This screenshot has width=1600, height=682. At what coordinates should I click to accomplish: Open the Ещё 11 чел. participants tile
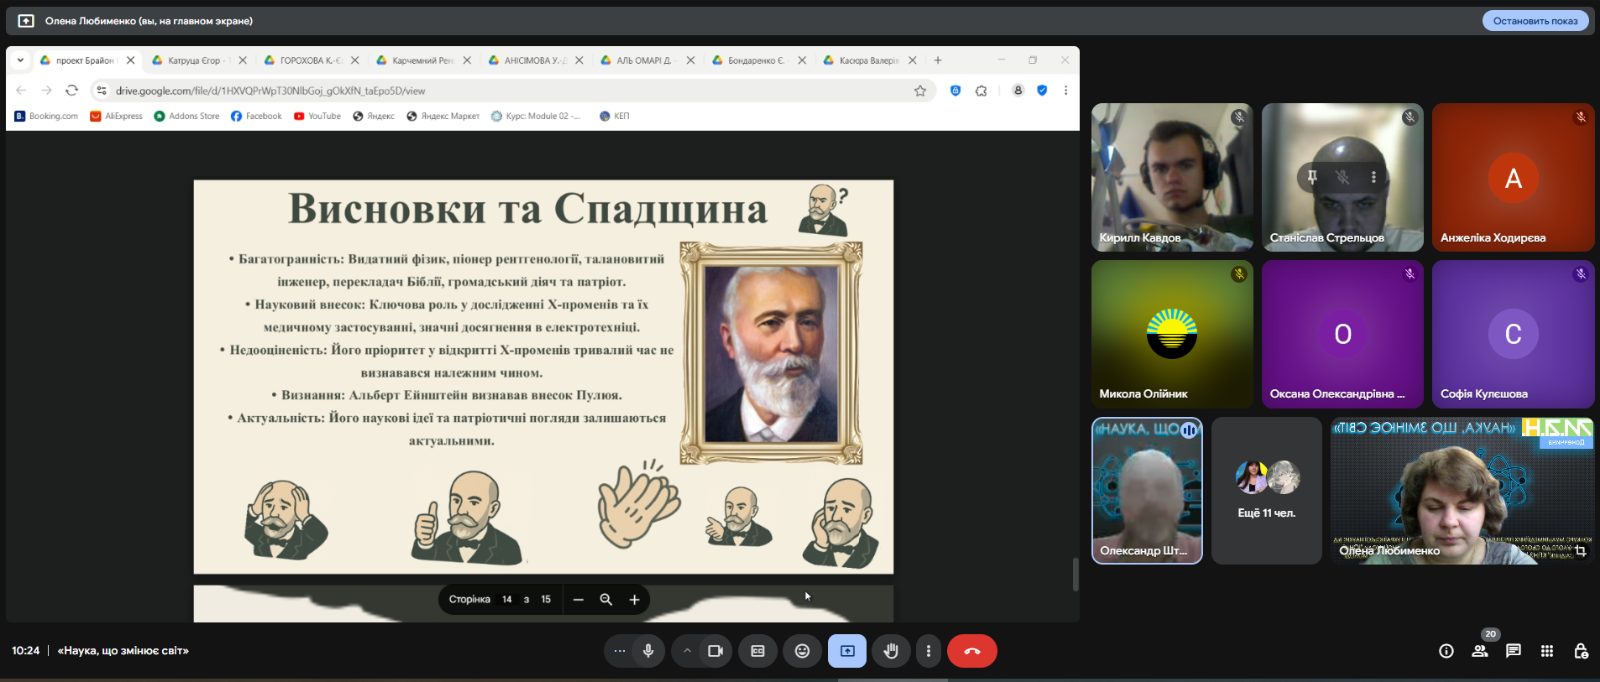pos(1266,491)
